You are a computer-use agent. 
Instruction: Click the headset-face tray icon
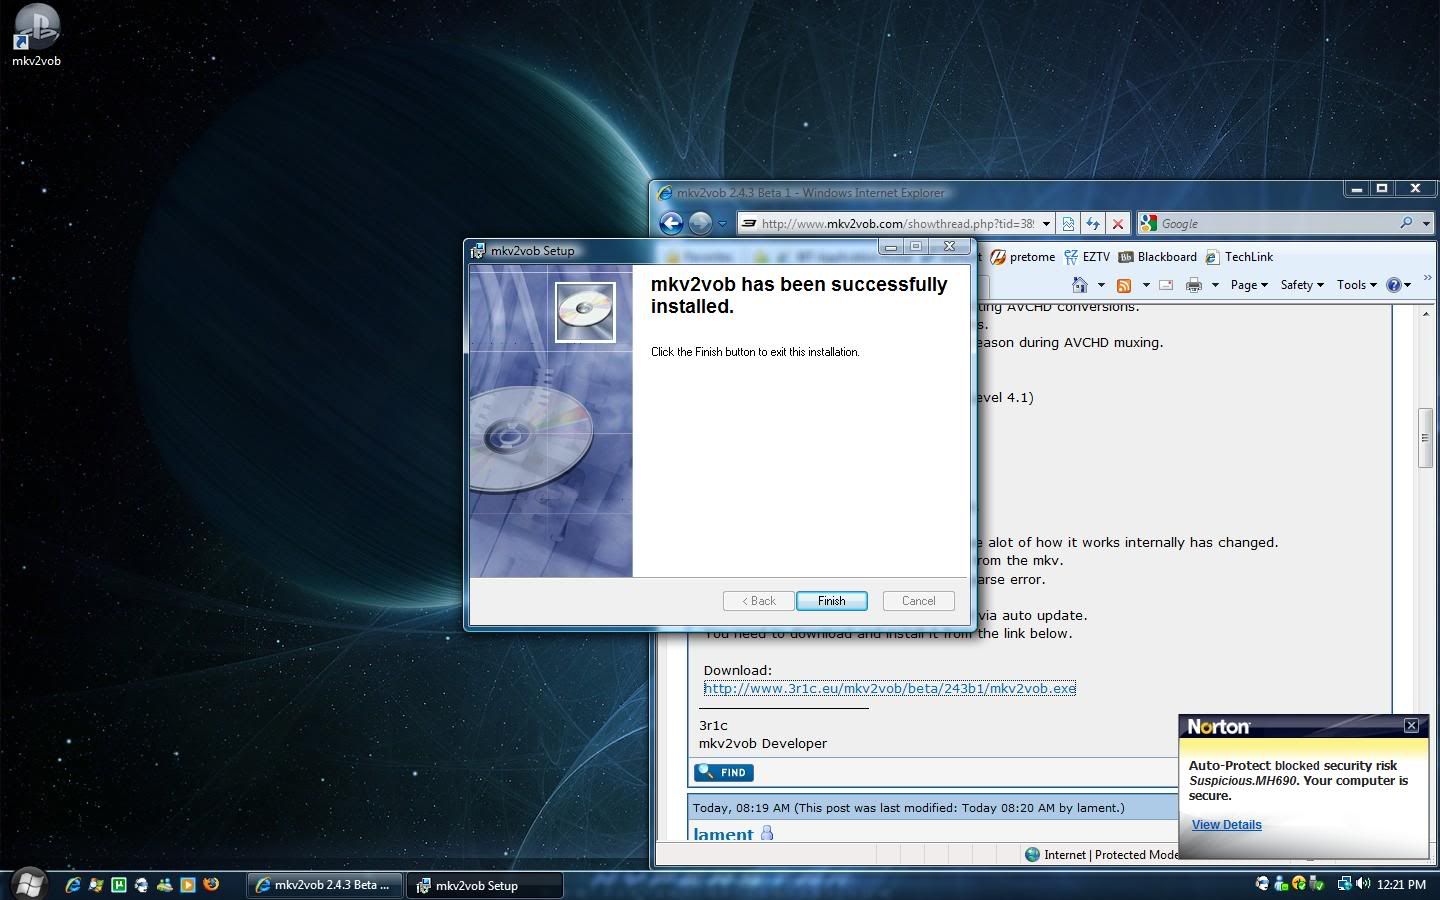(x=1262, y=884)
